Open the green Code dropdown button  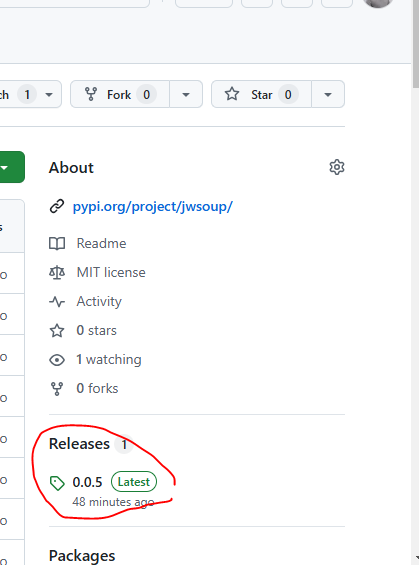tap(11, 167)
